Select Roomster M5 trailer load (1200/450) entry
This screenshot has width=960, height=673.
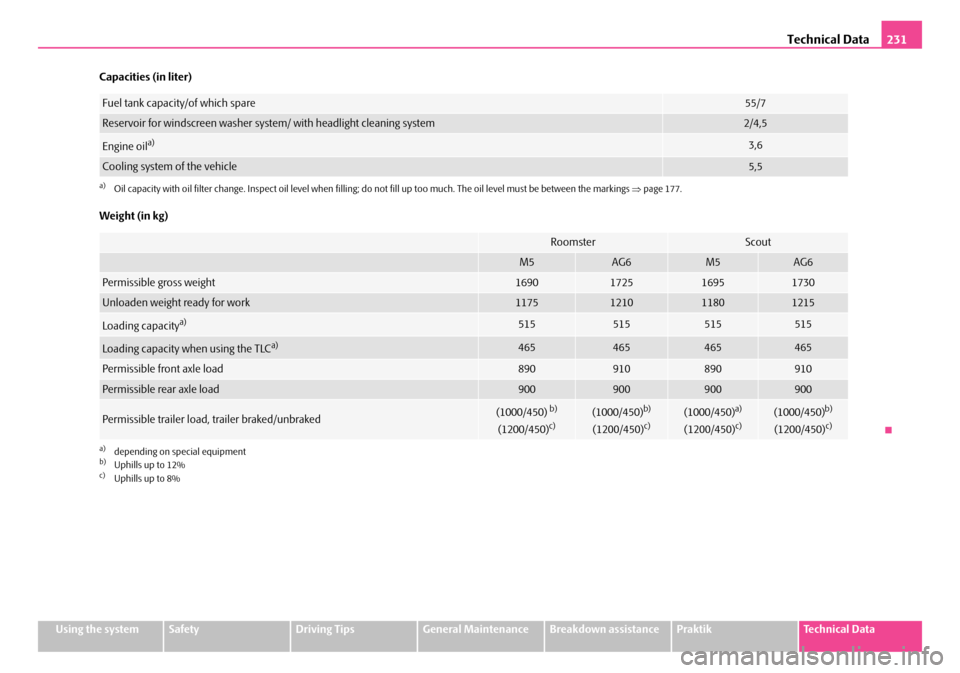(x=527, y=428)
